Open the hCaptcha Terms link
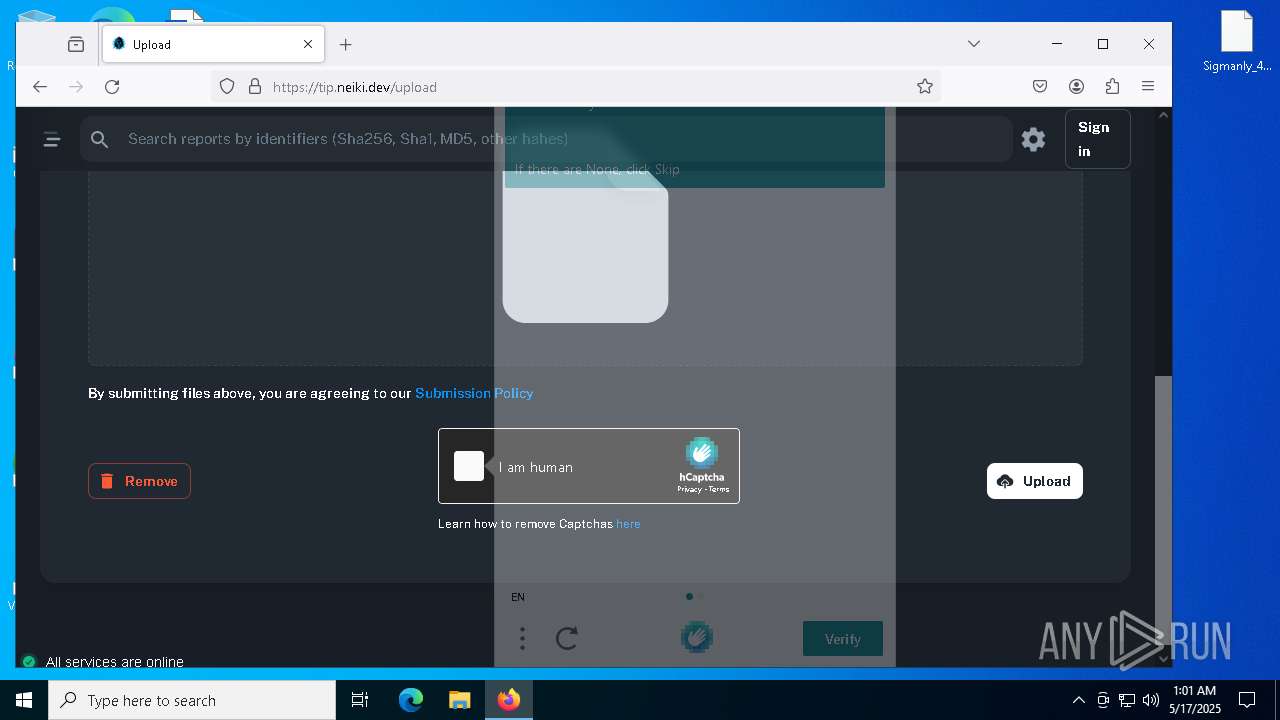This screenshot has height=720, width=1280. tap(719, 489)
